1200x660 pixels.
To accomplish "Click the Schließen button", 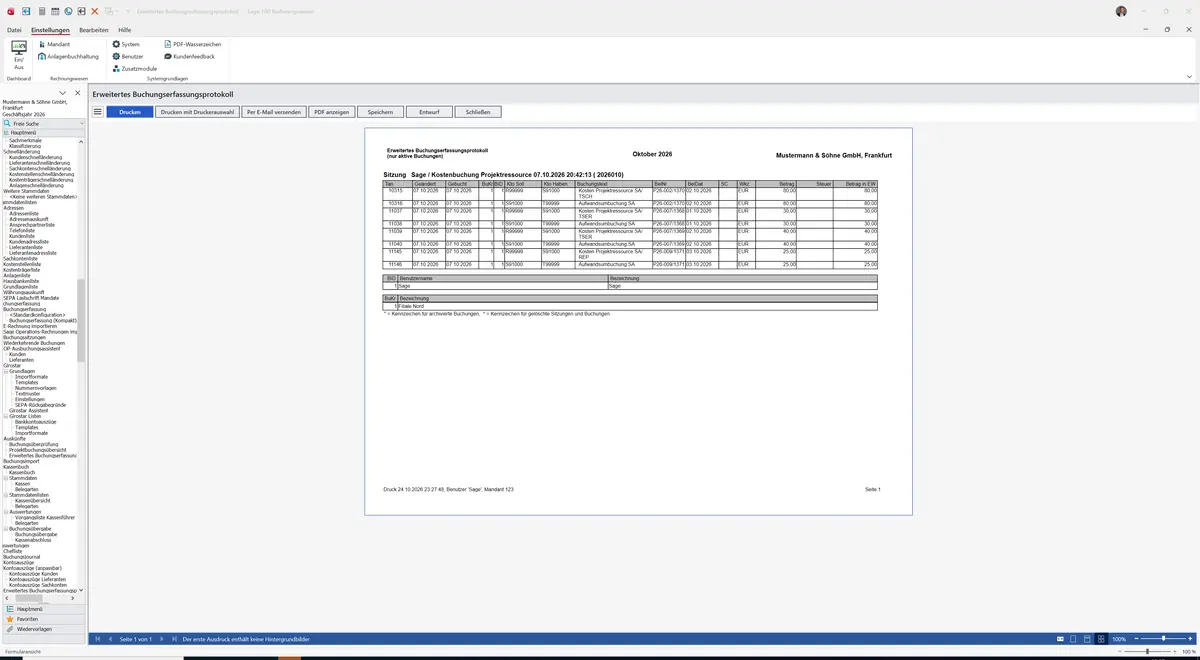I will point(478,112).
